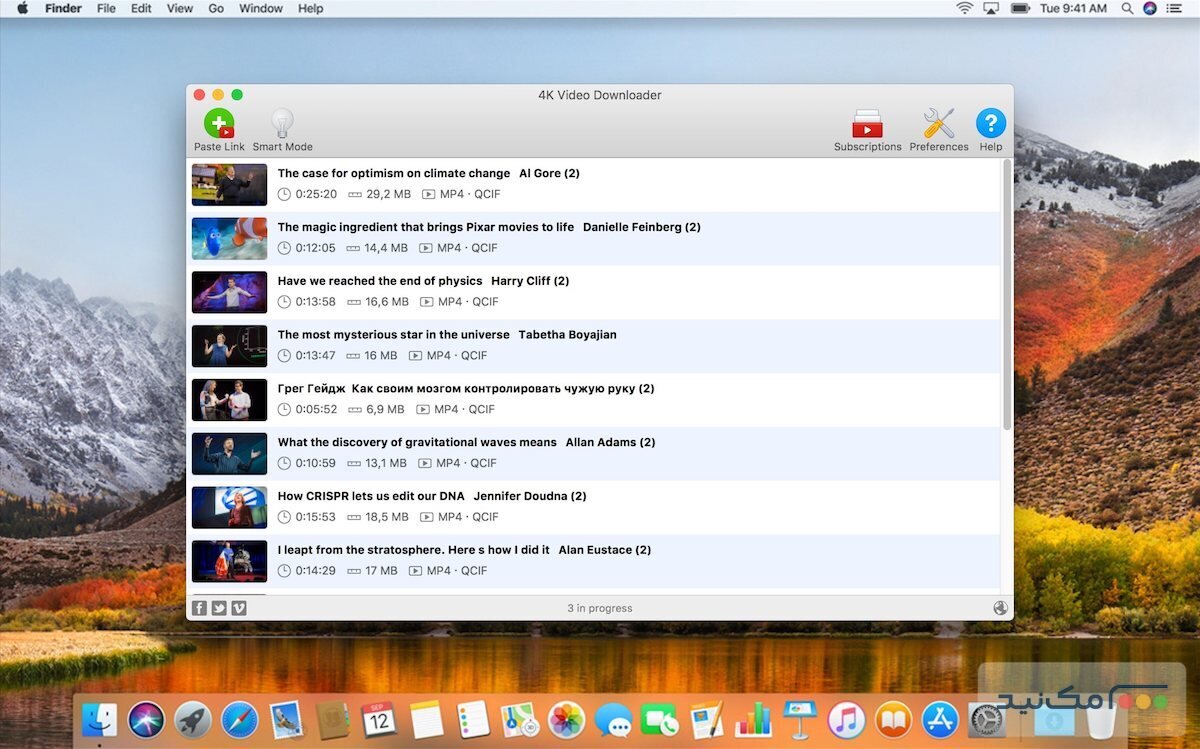Click the Twitter icon in the status bar

tap(219, 607)
